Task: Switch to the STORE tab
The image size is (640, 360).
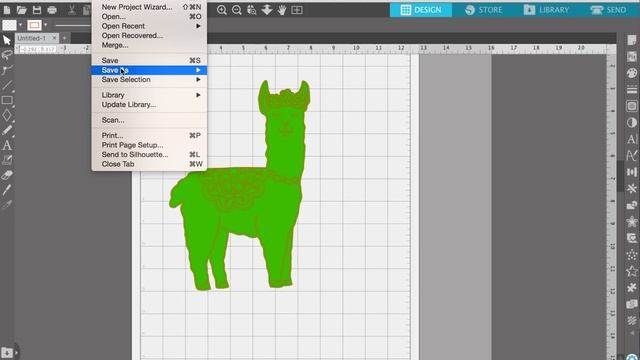Action: pos(484,10)
